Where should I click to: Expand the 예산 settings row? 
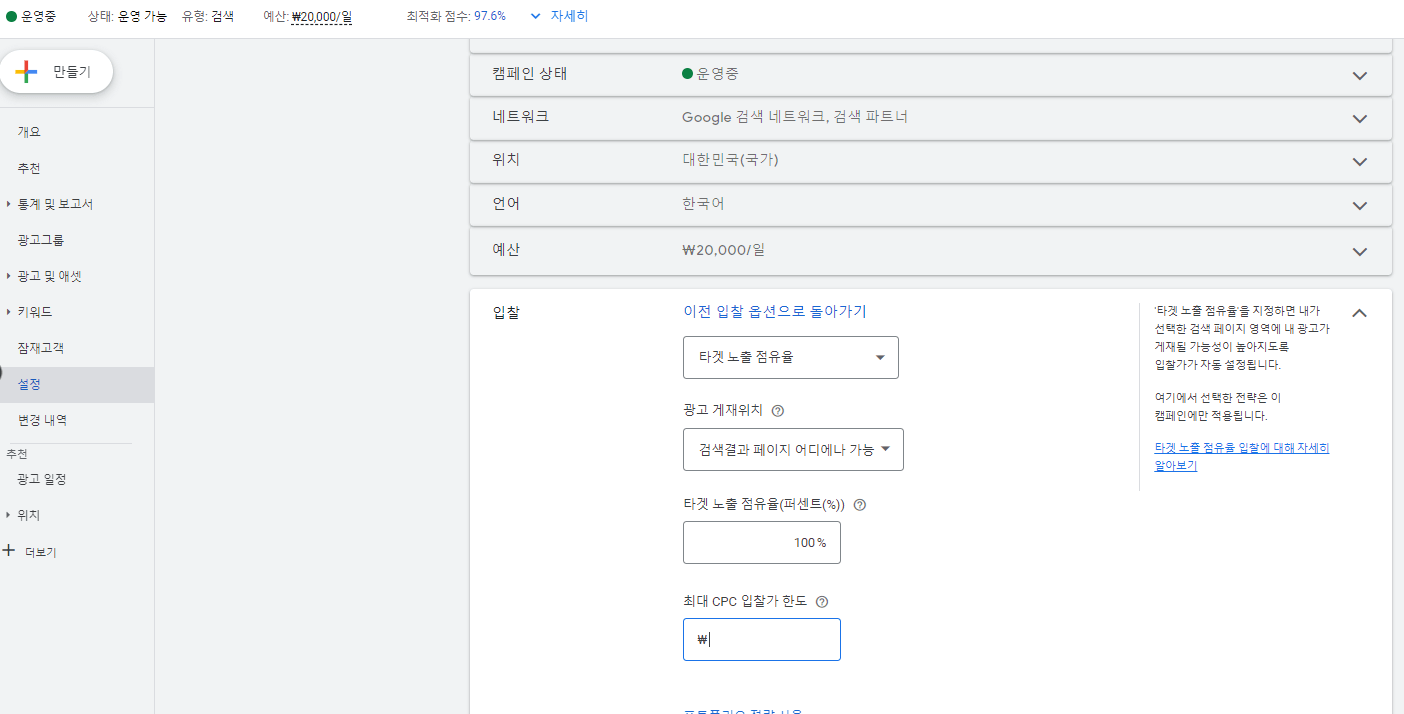[1359, 251]
